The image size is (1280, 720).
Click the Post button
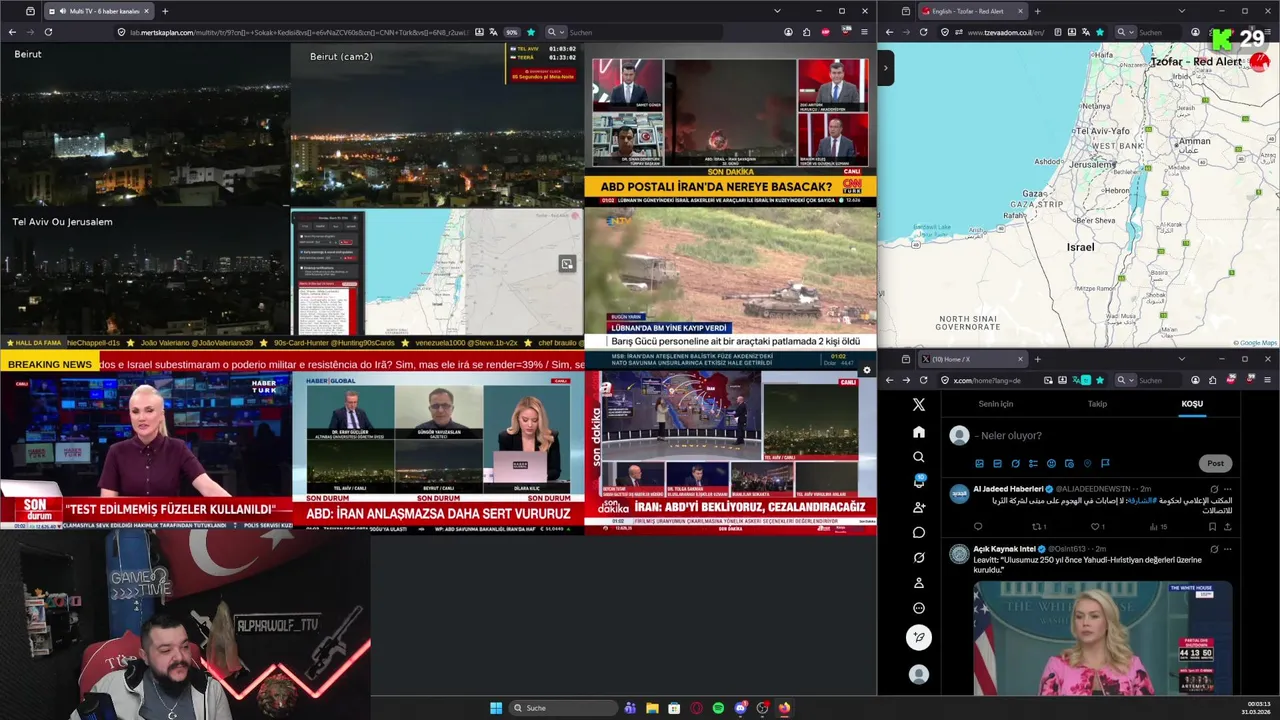[1215, 463]
